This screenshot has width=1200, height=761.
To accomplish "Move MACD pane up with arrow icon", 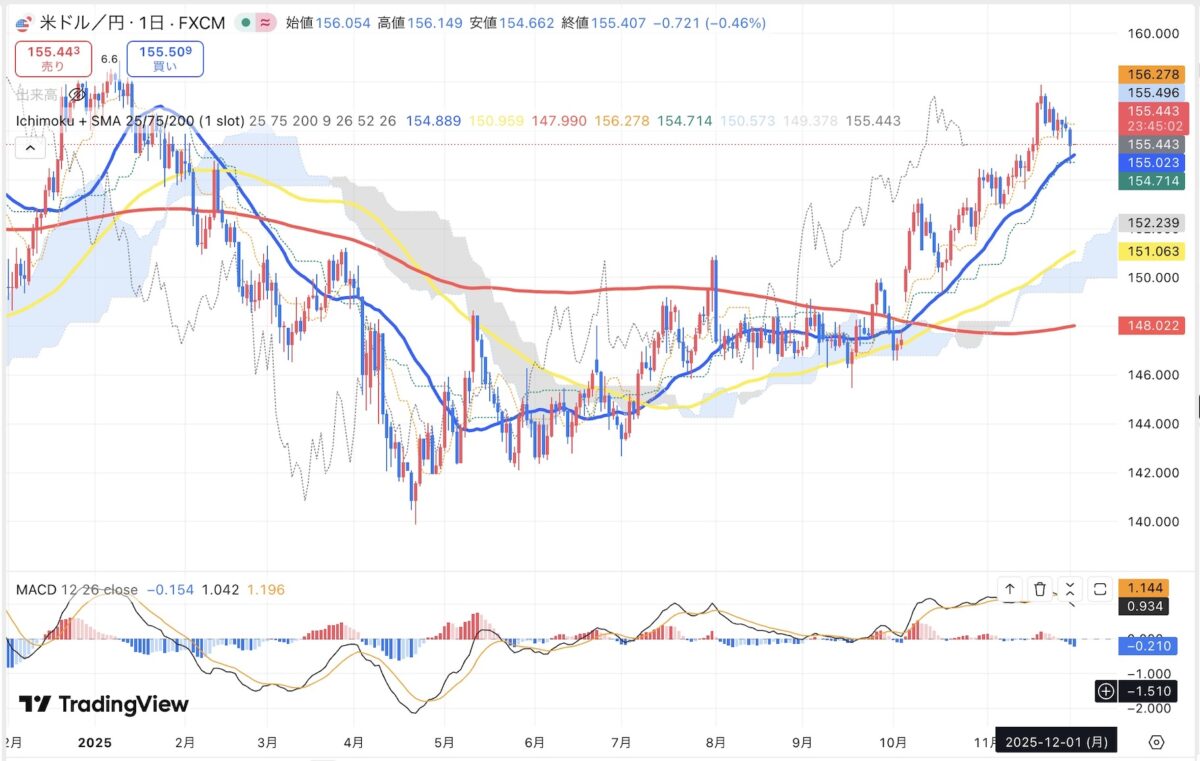I will [1010, 589].
